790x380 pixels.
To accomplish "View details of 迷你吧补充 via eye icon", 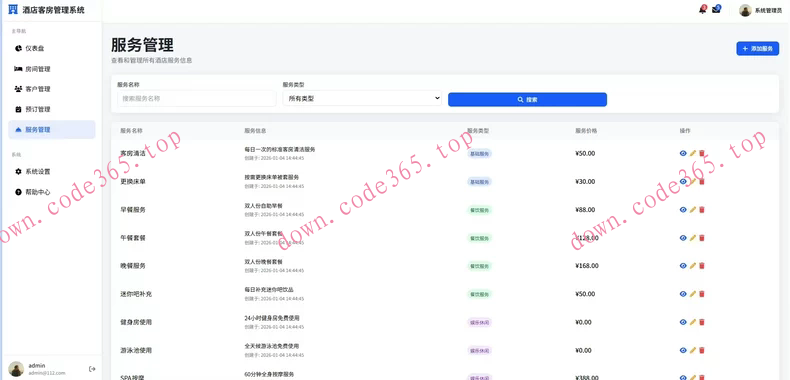I will coord(683,294).
